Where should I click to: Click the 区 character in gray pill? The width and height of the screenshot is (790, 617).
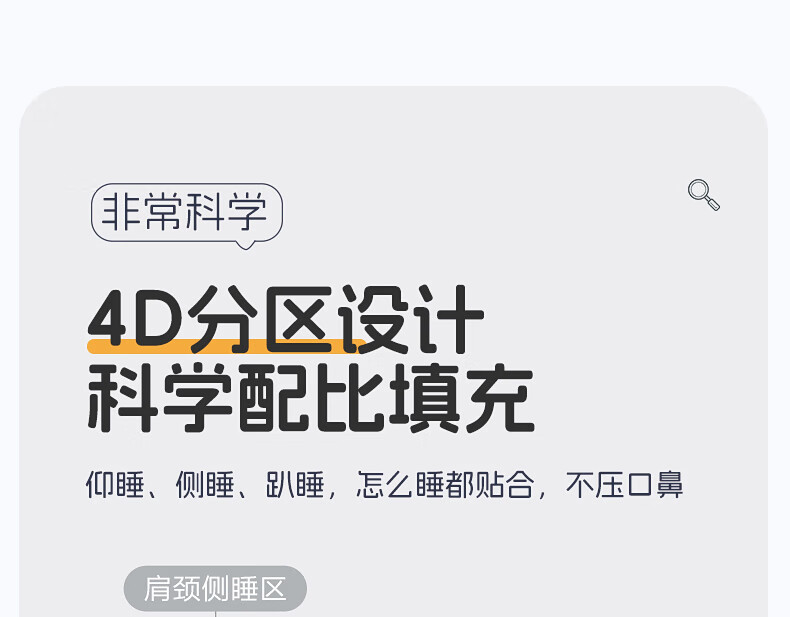click(274, 588)
